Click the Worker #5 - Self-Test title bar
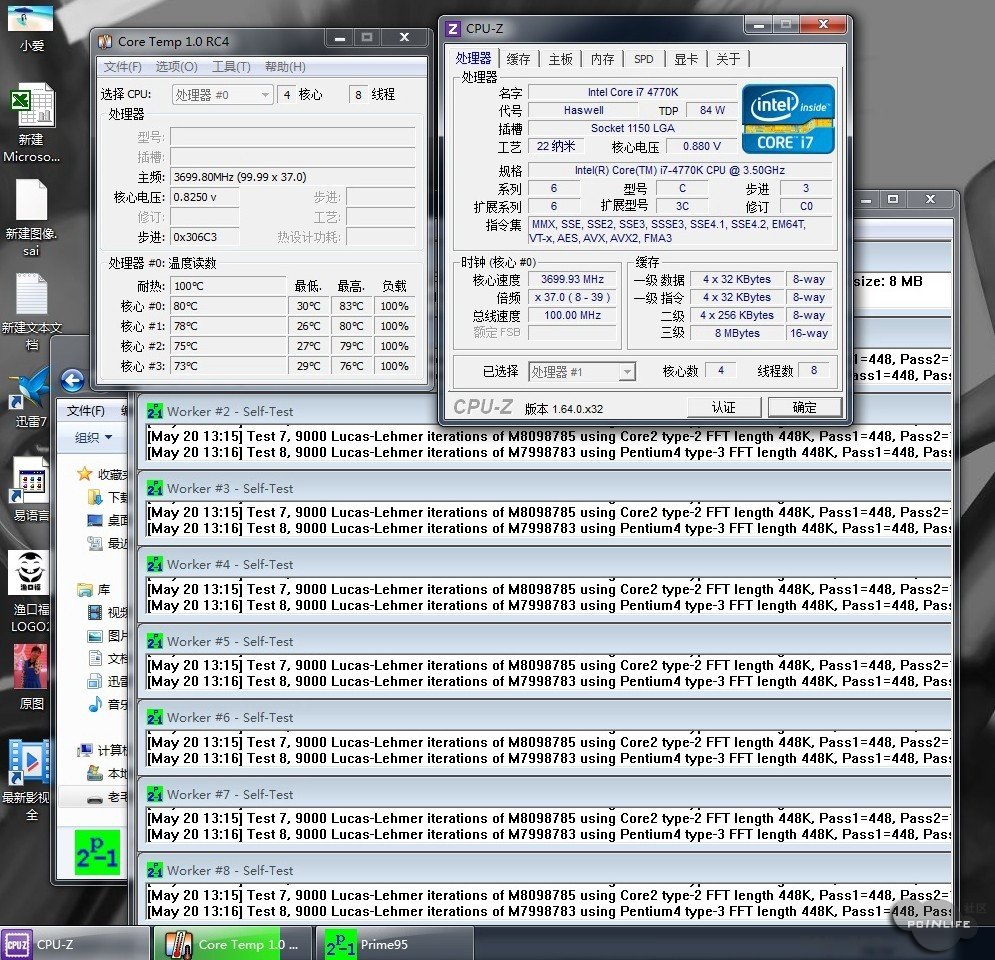The width and height of the screenshot is (995, 960). (x=545, y=641)
